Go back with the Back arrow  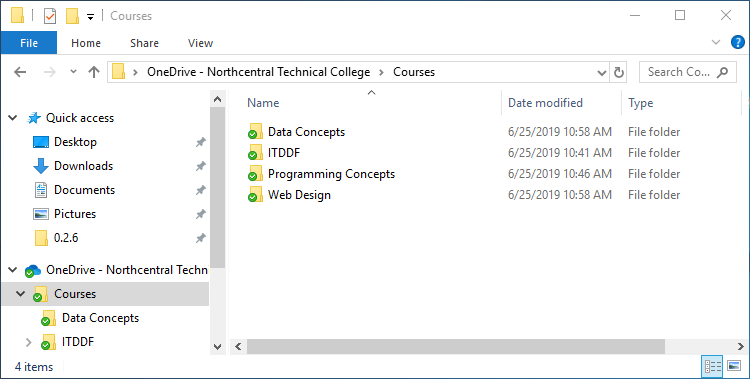tap(20, 72)
